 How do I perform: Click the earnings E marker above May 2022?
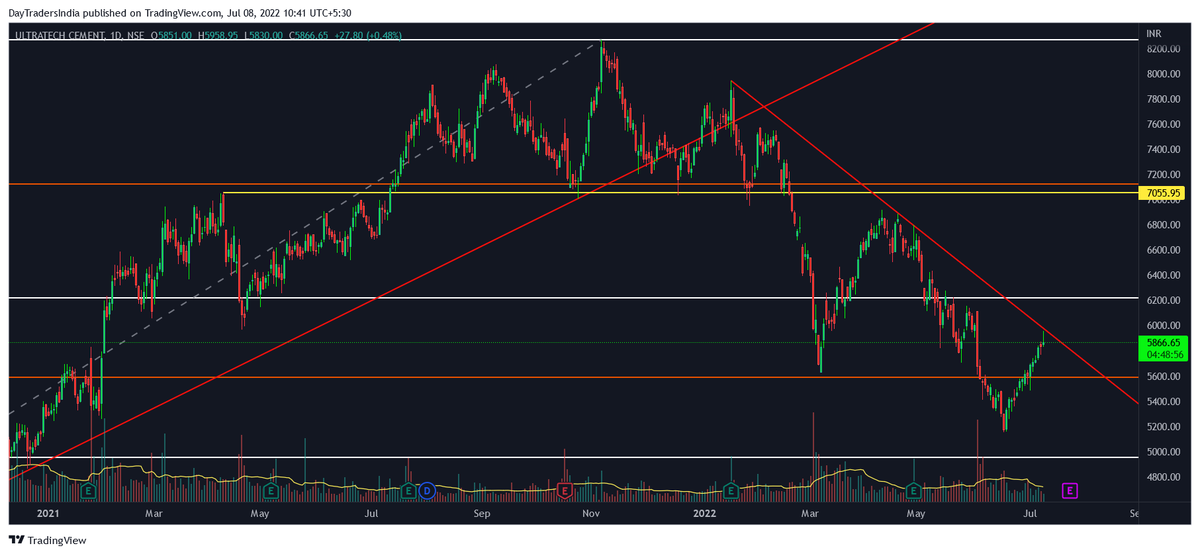point(914,490)
